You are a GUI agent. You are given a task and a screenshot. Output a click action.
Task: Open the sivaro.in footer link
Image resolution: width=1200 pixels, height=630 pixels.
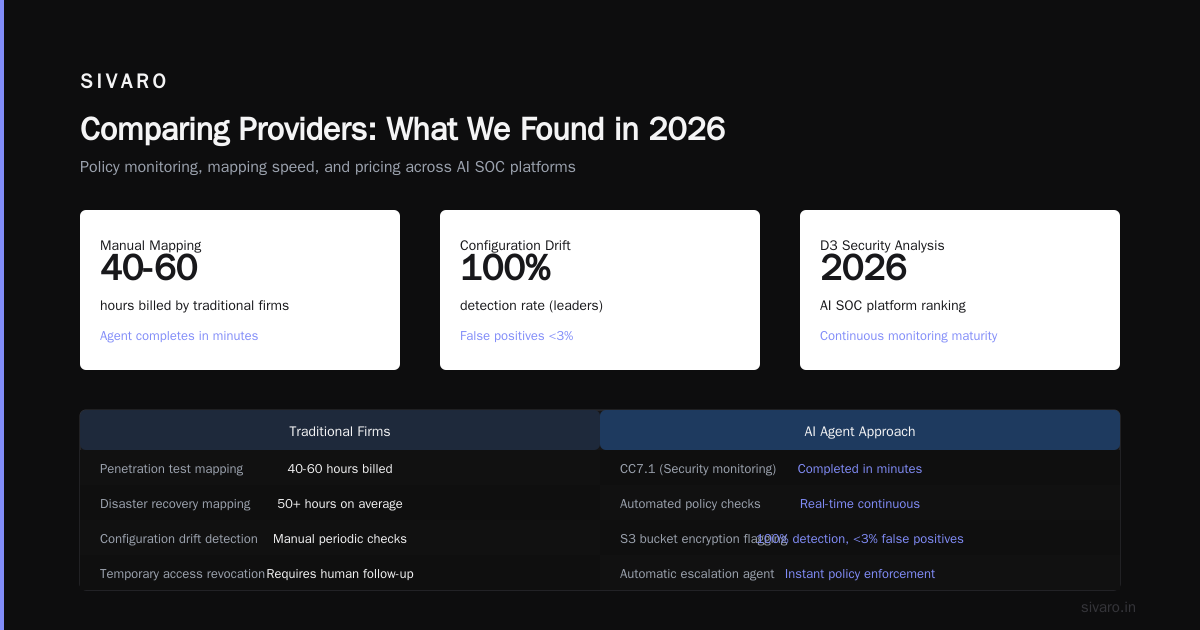pyautogui.click(x=1108, y=607)
